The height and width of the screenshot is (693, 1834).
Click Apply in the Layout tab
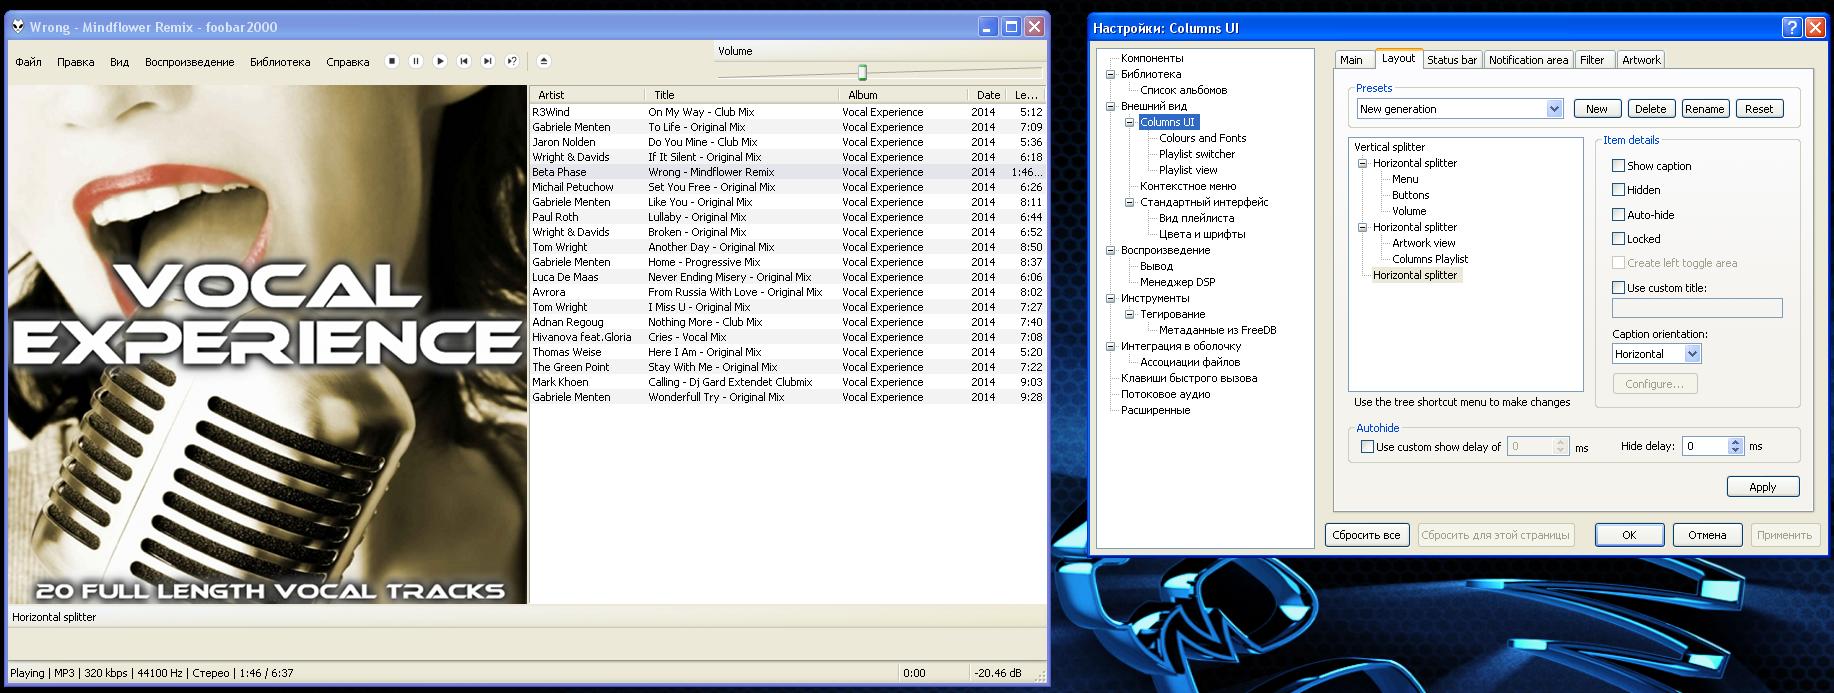tap(1763, 487)
